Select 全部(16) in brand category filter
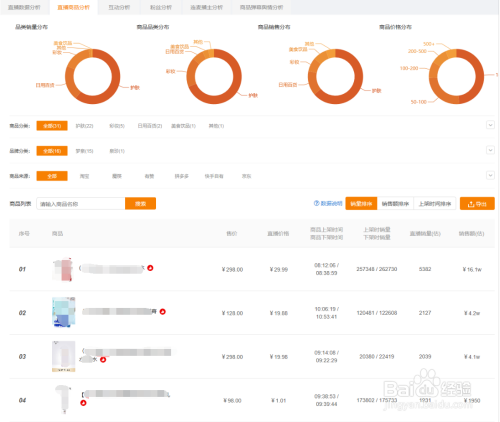500x422 pixels. [52, 151]
